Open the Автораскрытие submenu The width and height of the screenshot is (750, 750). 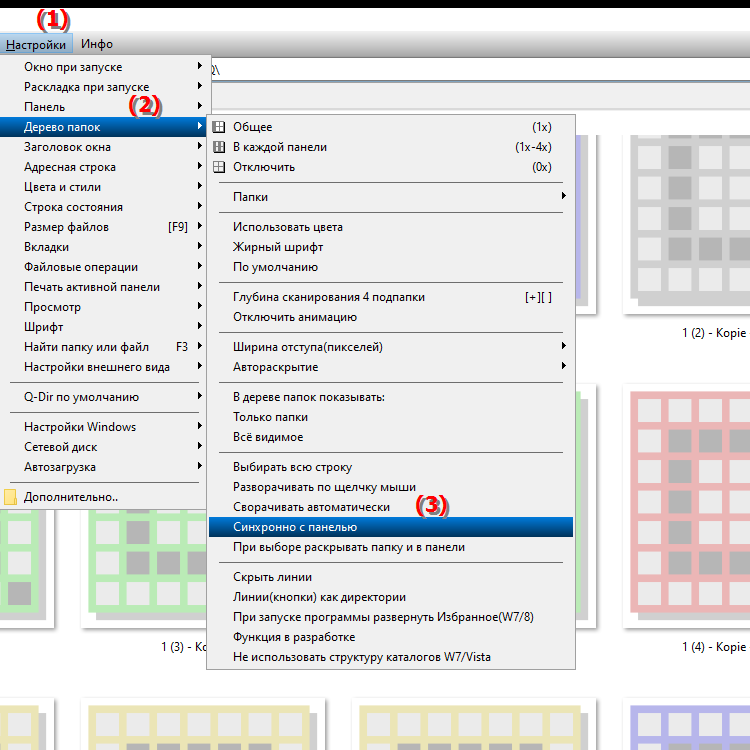pos(391,367)
